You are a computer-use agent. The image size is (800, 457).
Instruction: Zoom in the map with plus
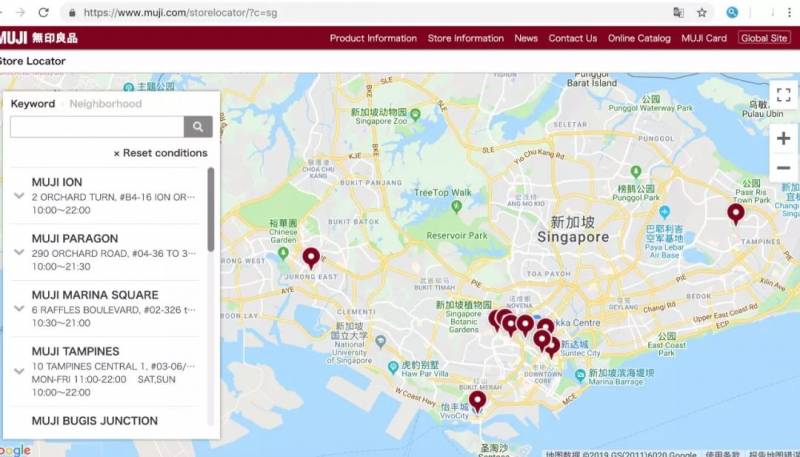pos(783,138)
